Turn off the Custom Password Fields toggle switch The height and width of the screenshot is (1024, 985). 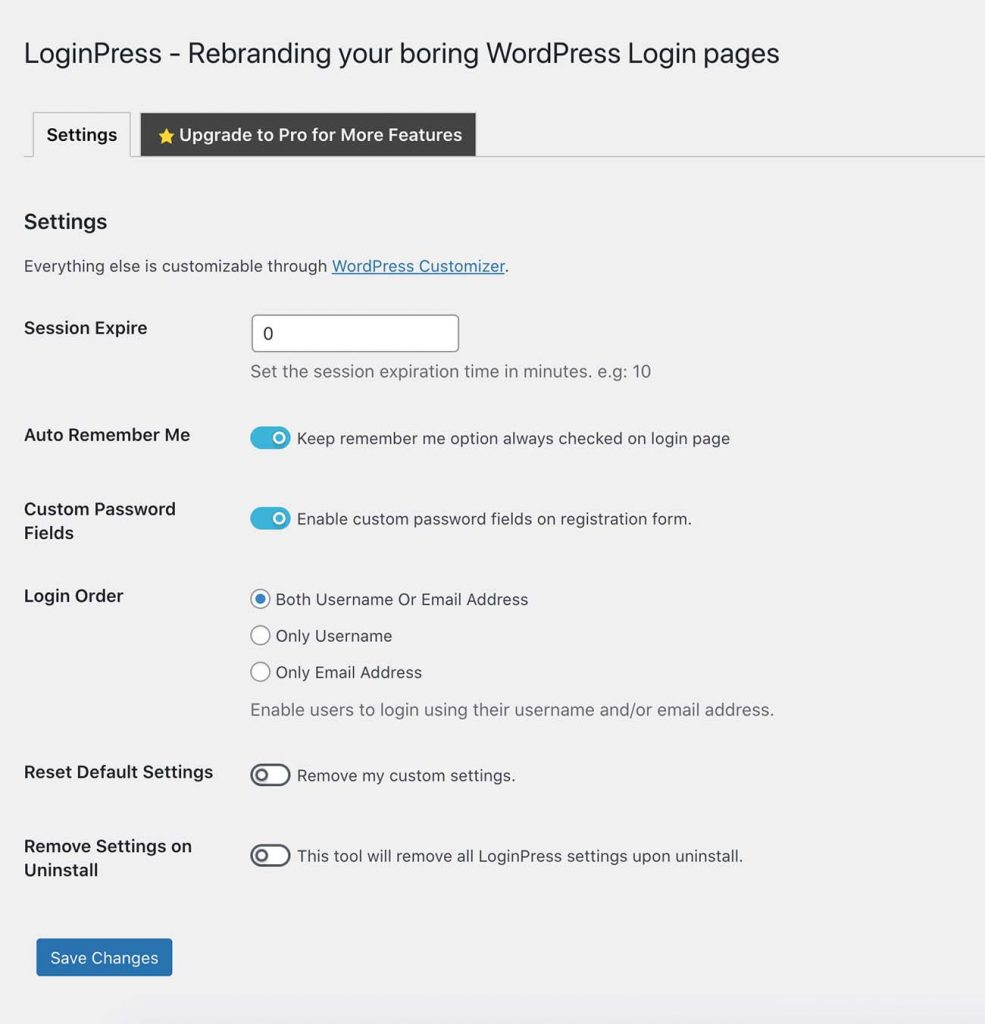point(270,519)
